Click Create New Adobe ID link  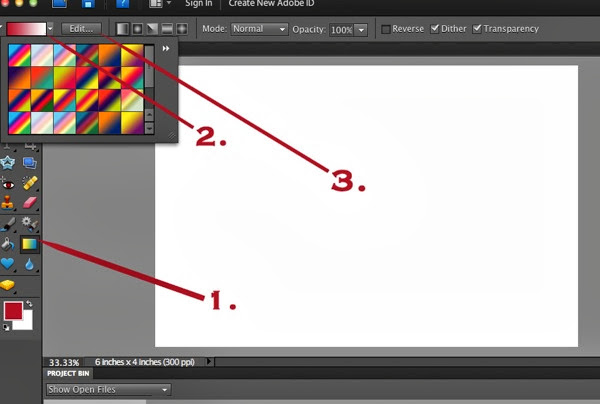(271, 4)
